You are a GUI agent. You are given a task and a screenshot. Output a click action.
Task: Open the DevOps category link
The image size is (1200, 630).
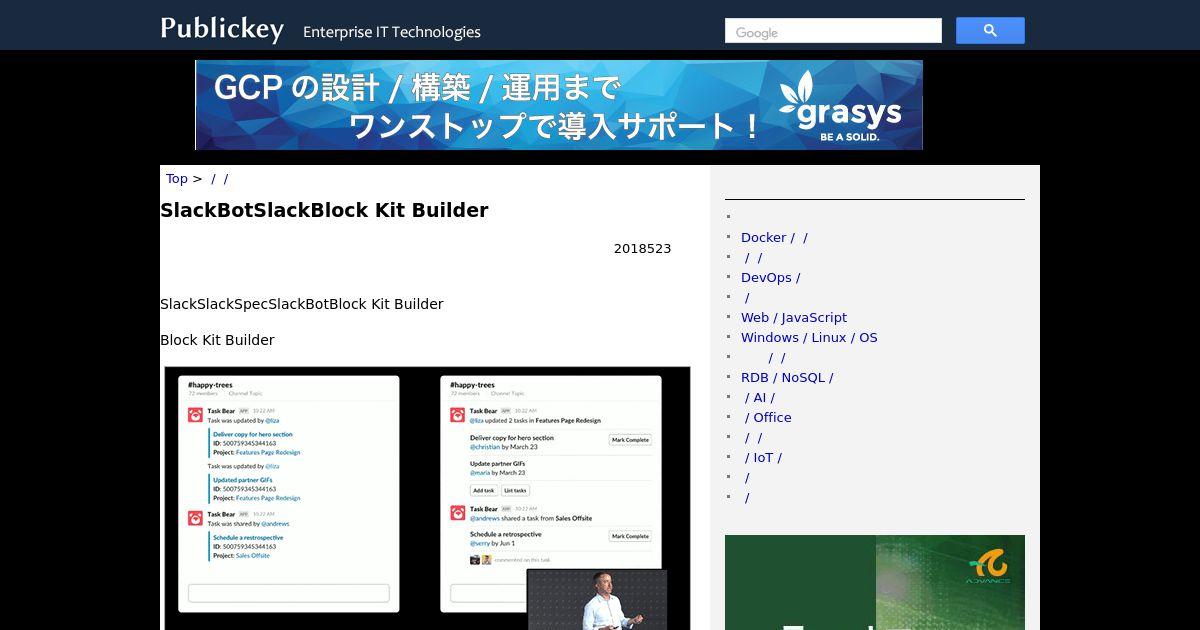point(770,278)
